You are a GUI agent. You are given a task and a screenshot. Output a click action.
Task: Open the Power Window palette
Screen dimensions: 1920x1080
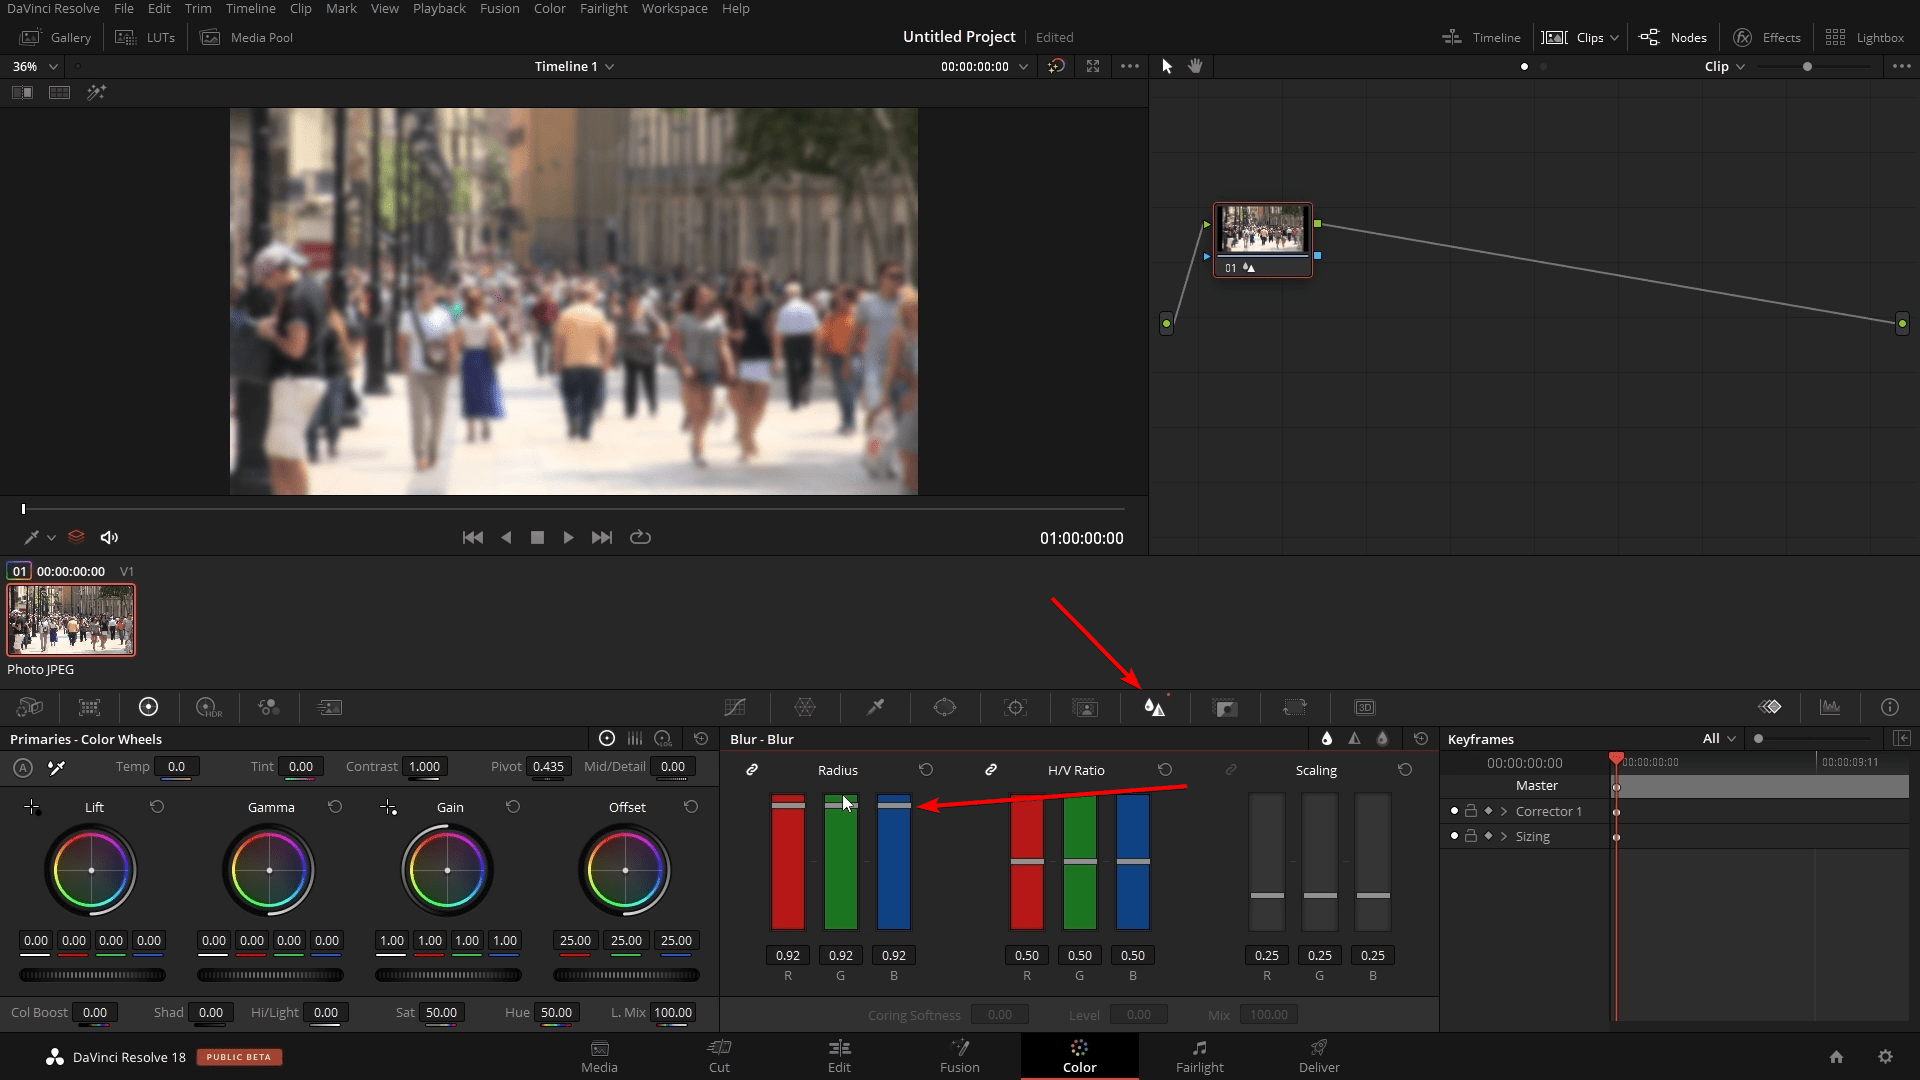(946, 707)
